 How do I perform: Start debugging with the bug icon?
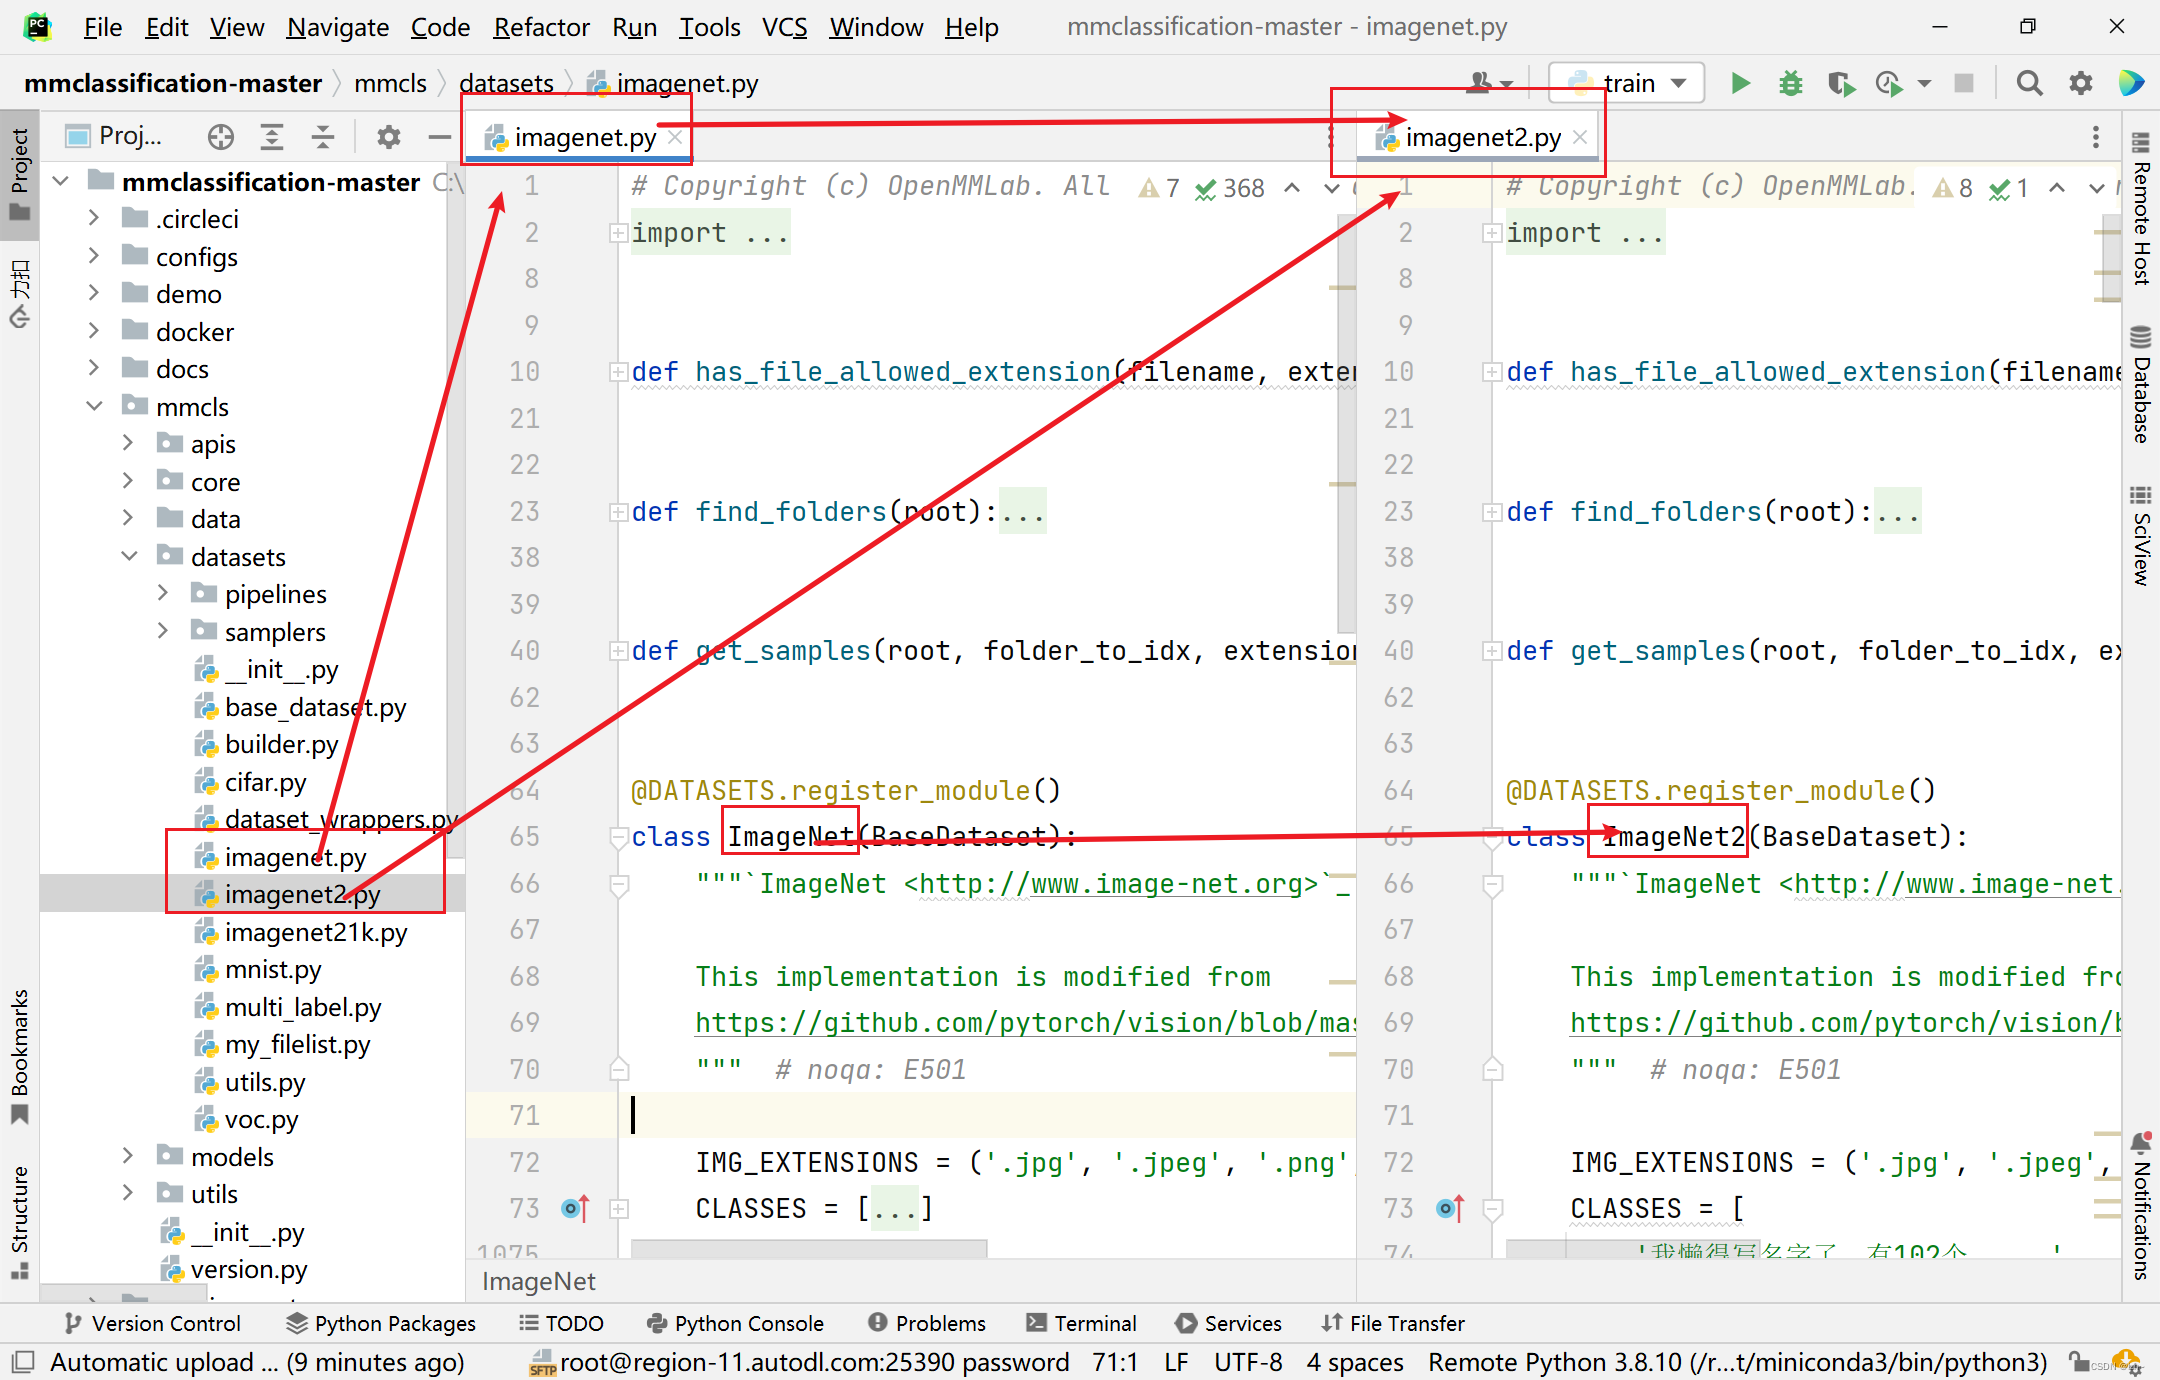point(1790,83)
